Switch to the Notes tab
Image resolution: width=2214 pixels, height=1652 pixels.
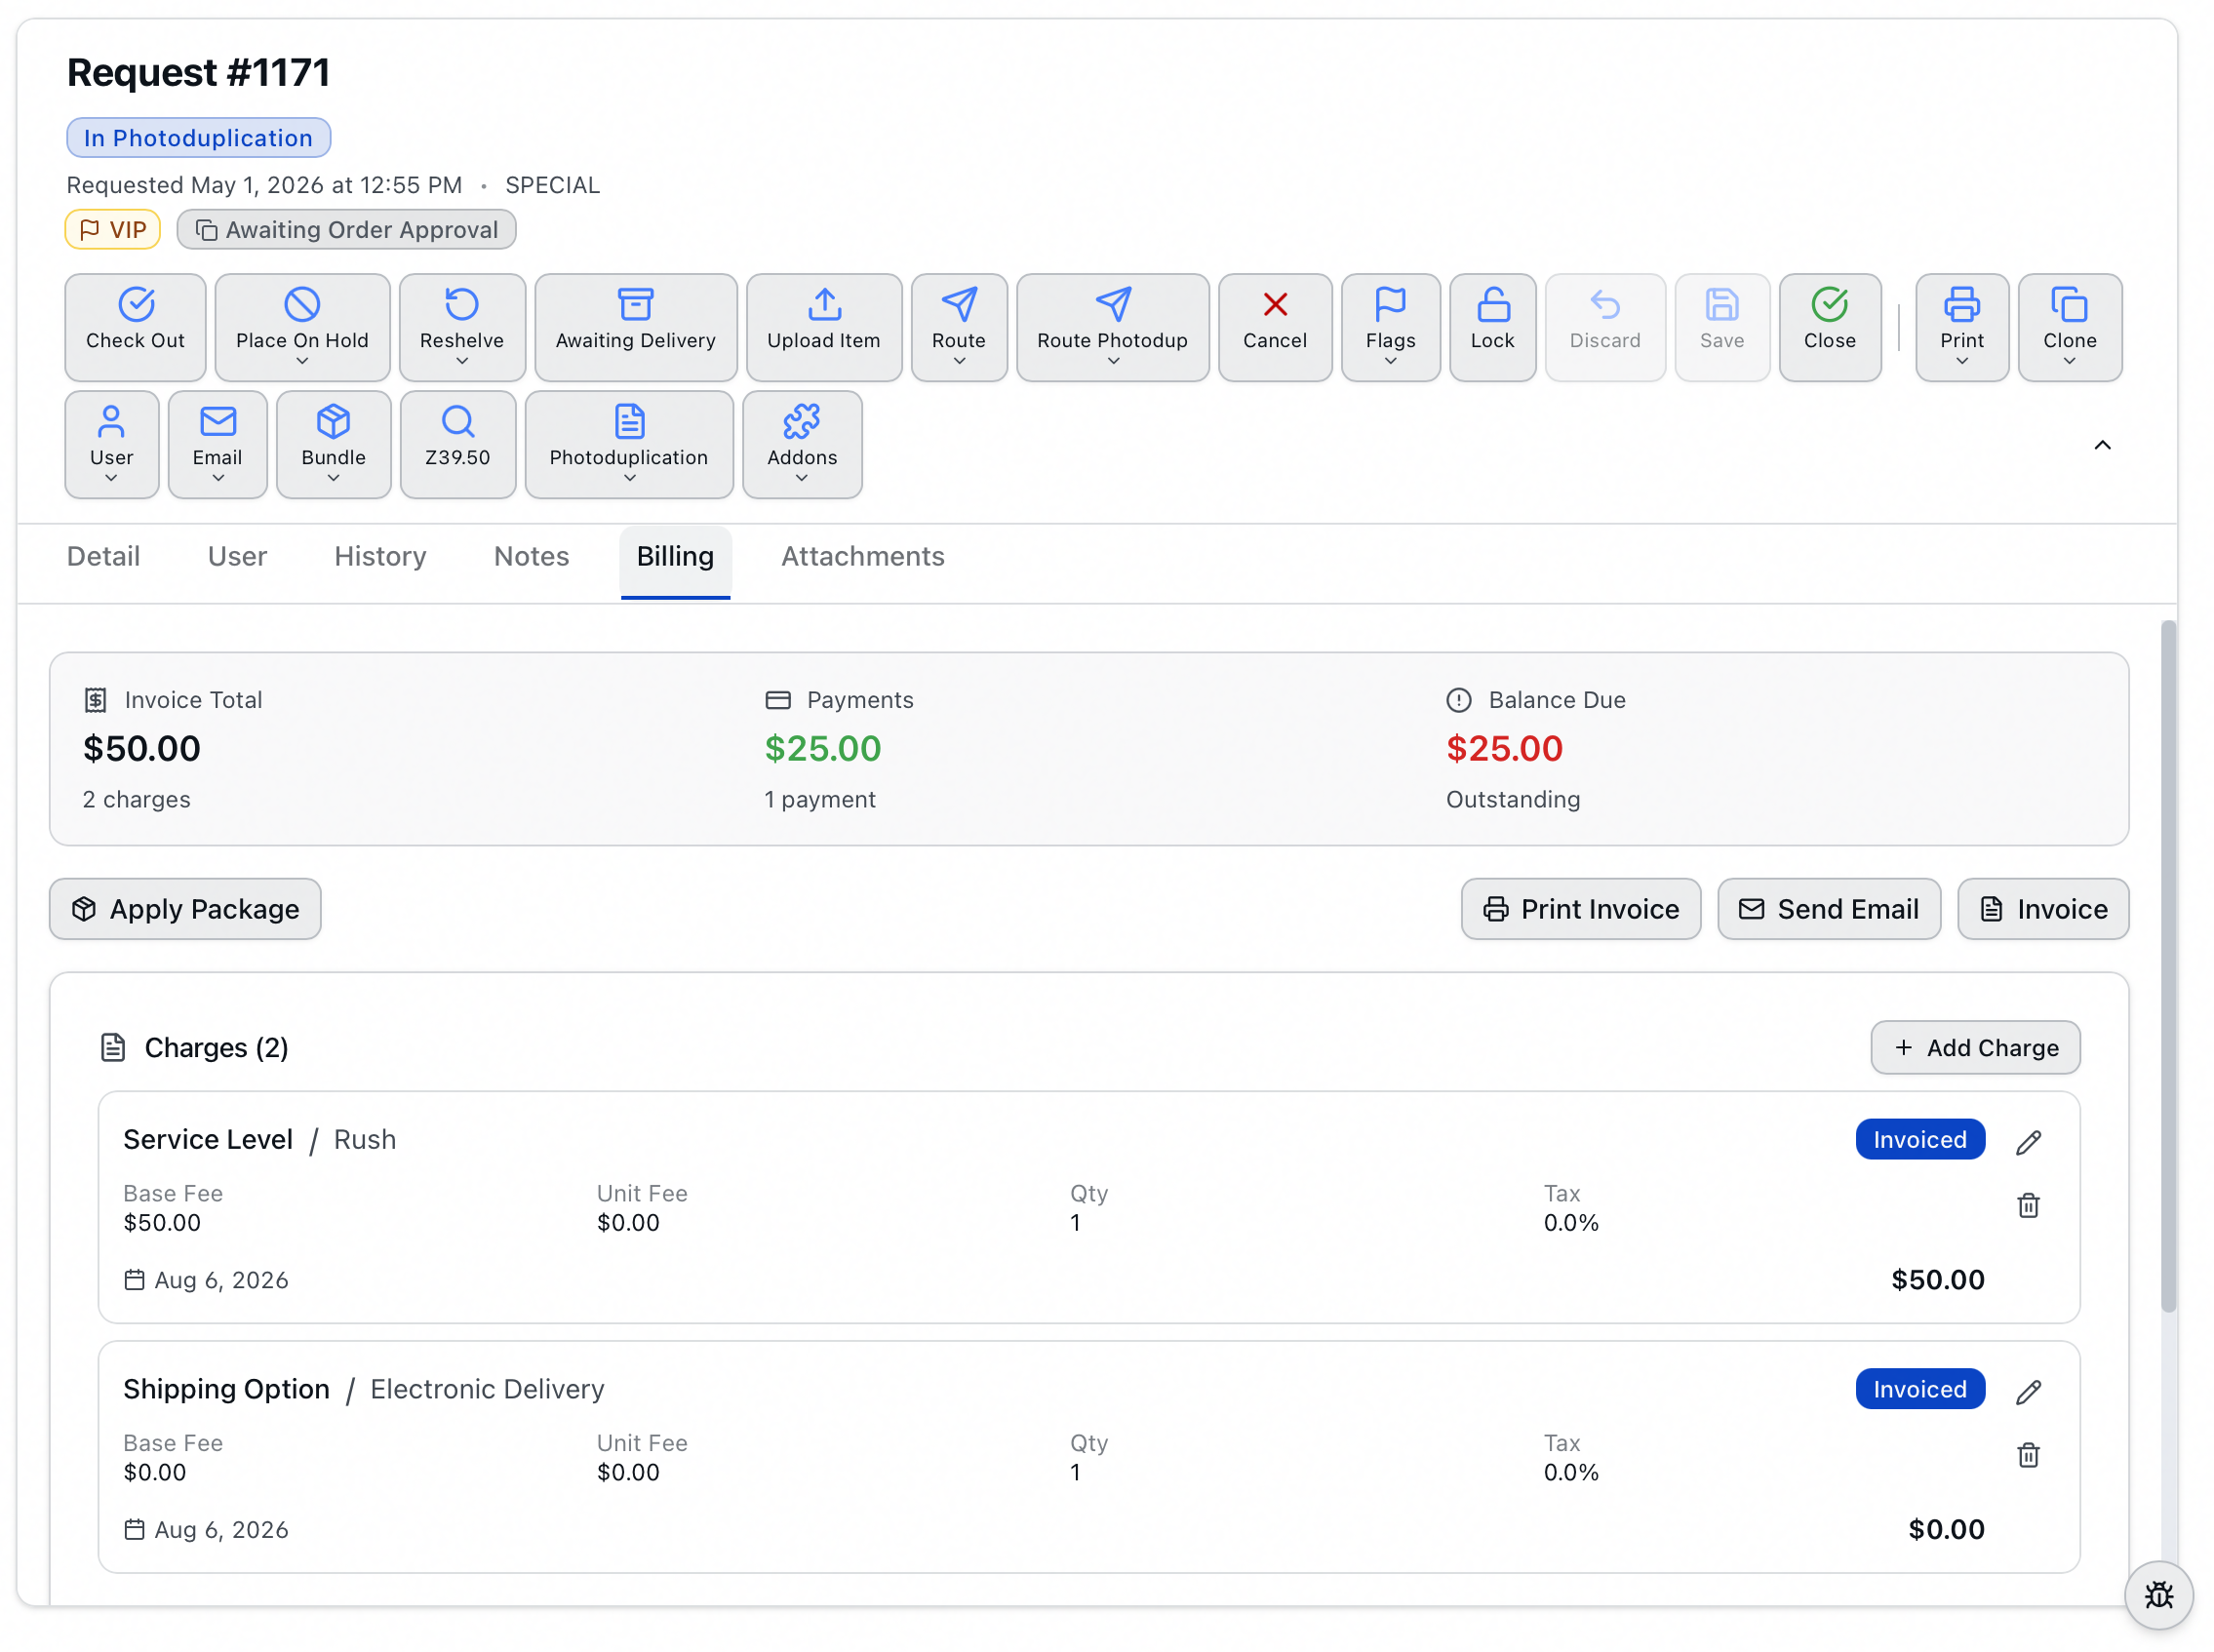(531, 556)
